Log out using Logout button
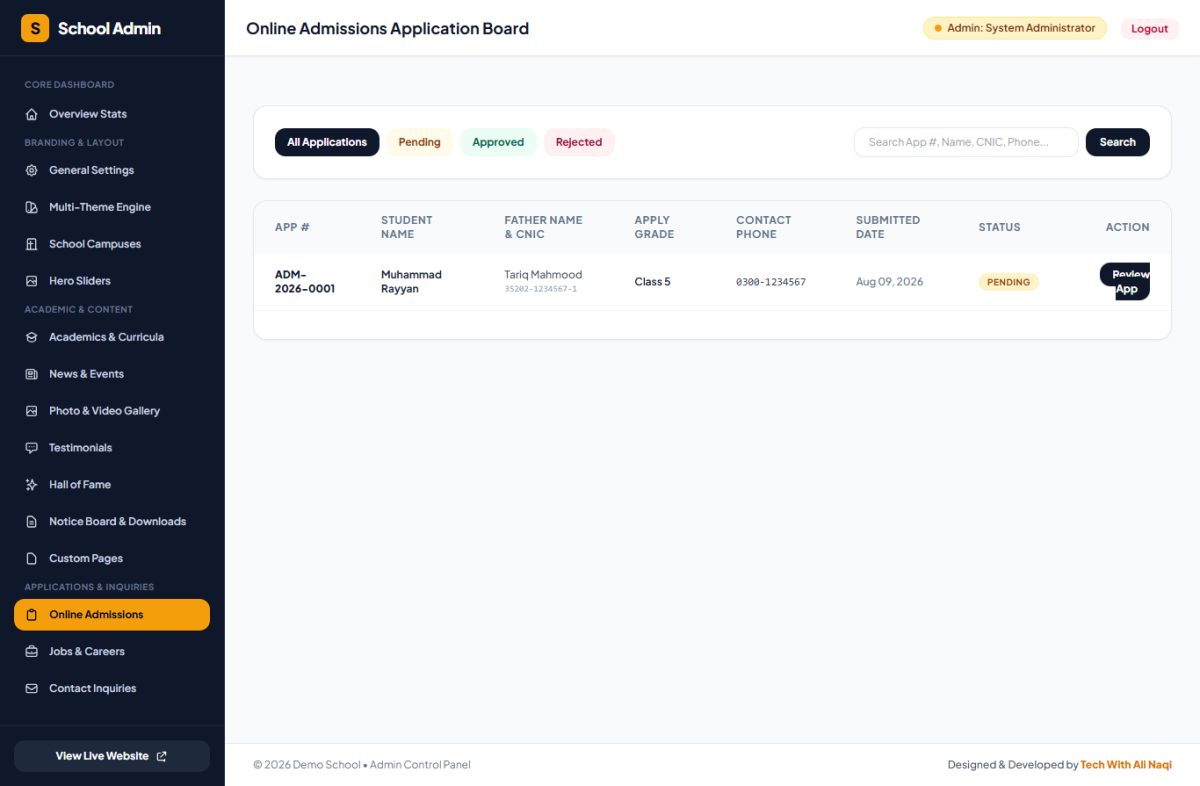The height and width of the screenshot is (786, 1200). click(x=1150, y=29)
